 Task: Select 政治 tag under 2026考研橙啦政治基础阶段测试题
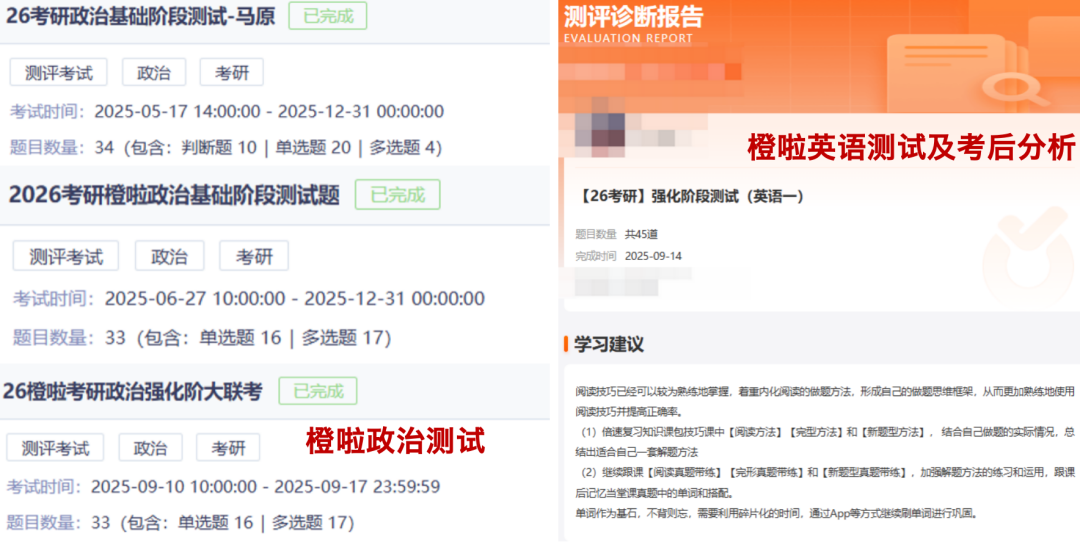[169, 256]
